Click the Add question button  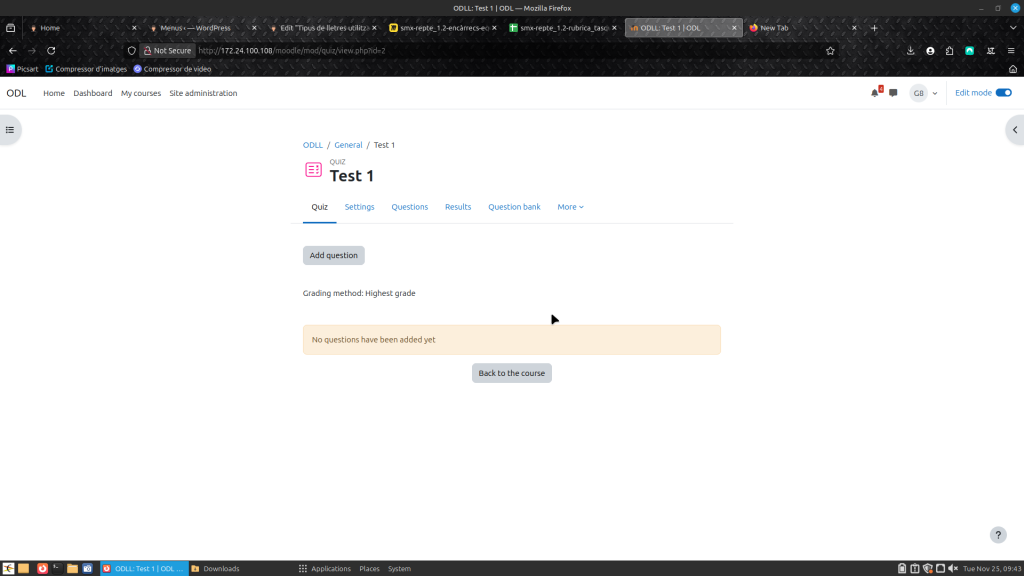point(333,255)
